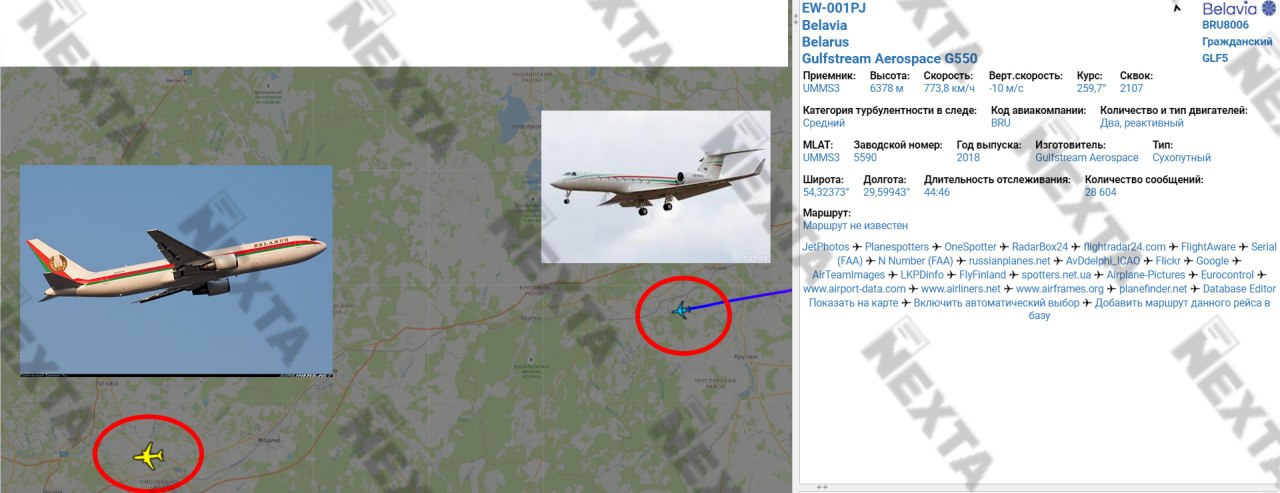1280x493 pixels.
Task: Click the Gulfstream Aerospace G550 model title
Action: 890,58
